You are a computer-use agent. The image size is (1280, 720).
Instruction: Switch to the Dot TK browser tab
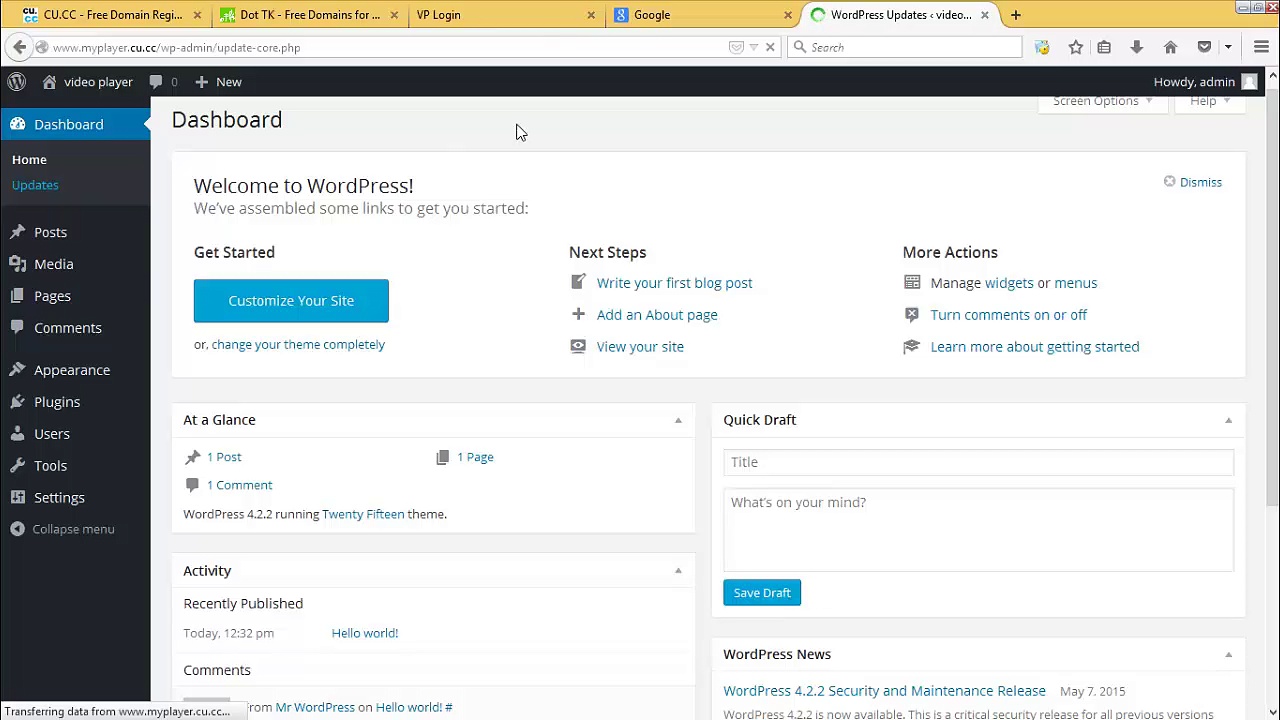(306, 15)
